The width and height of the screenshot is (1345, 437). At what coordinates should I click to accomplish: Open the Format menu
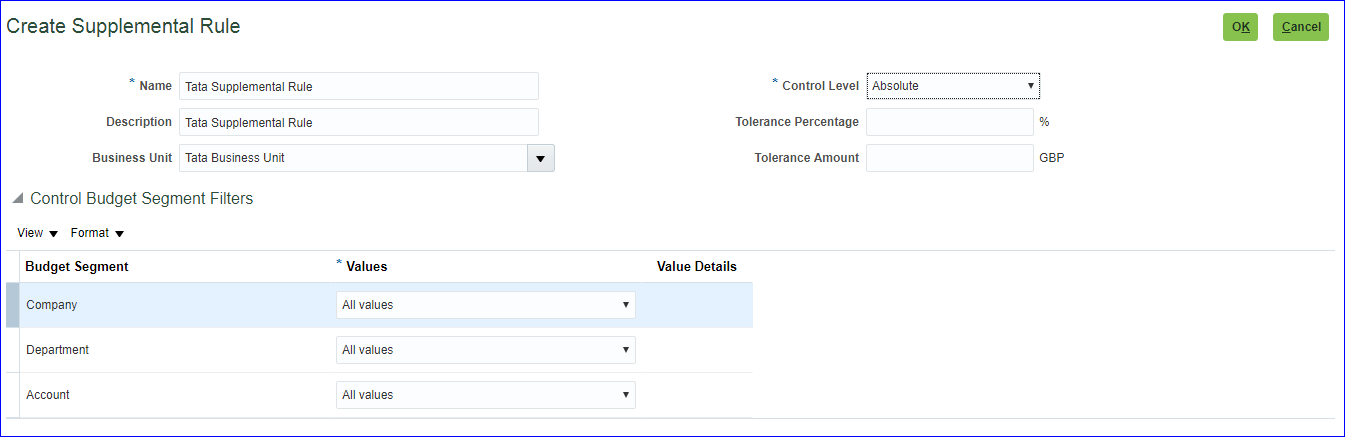tap(97, 233)
